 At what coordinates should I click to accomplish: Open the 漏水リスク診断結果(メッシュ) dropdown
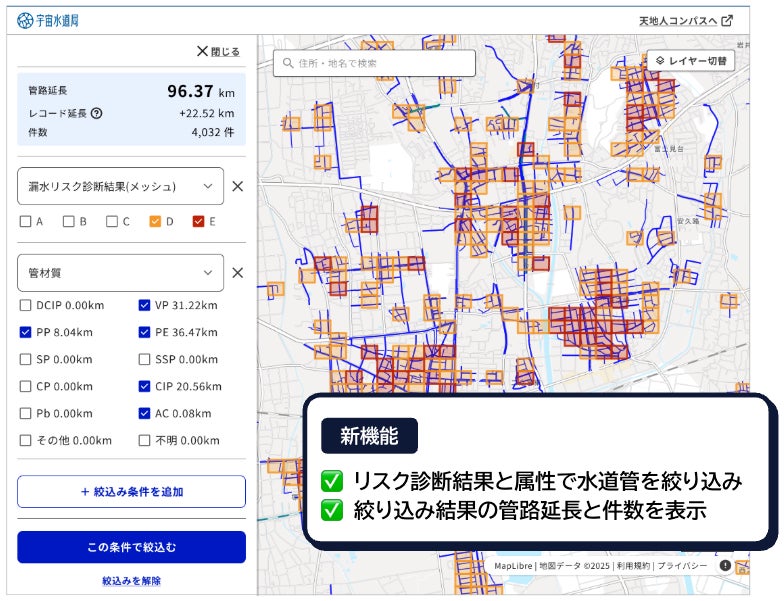click(120, 186)
